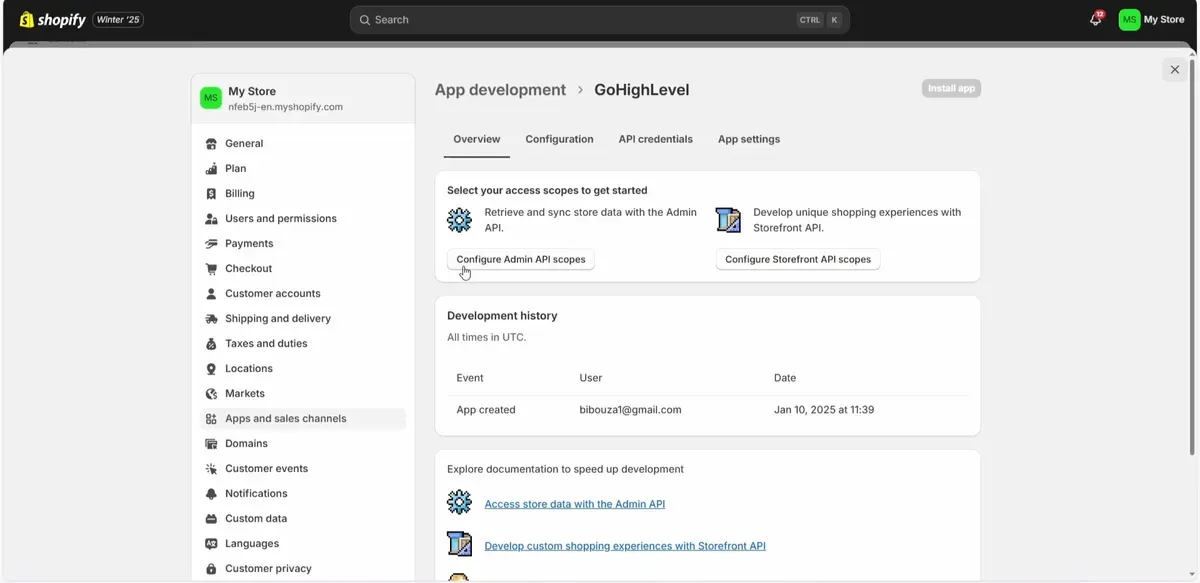Click the Winter '25 edition badge
Screen dimensions: 1200x583
coord(118,19)
